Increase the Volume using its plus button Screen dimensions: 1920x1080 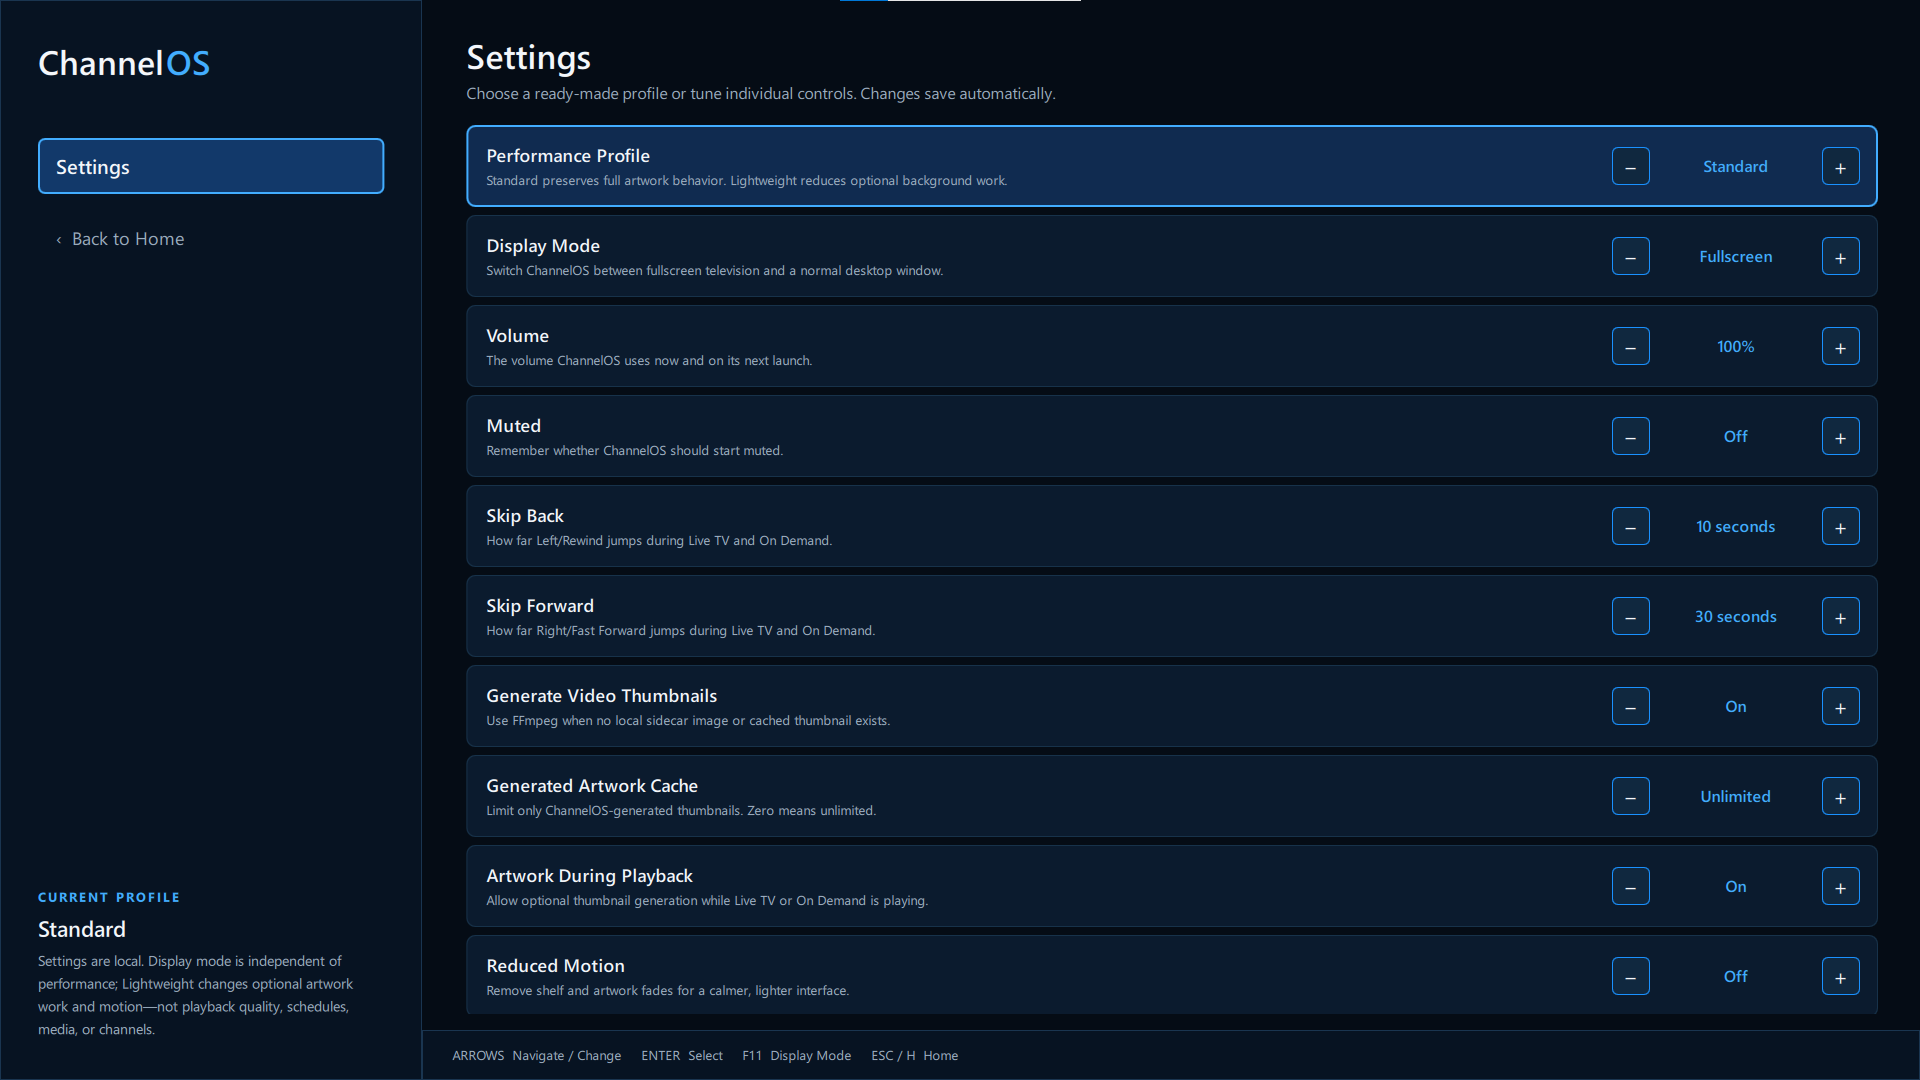tap(1840, 347)
